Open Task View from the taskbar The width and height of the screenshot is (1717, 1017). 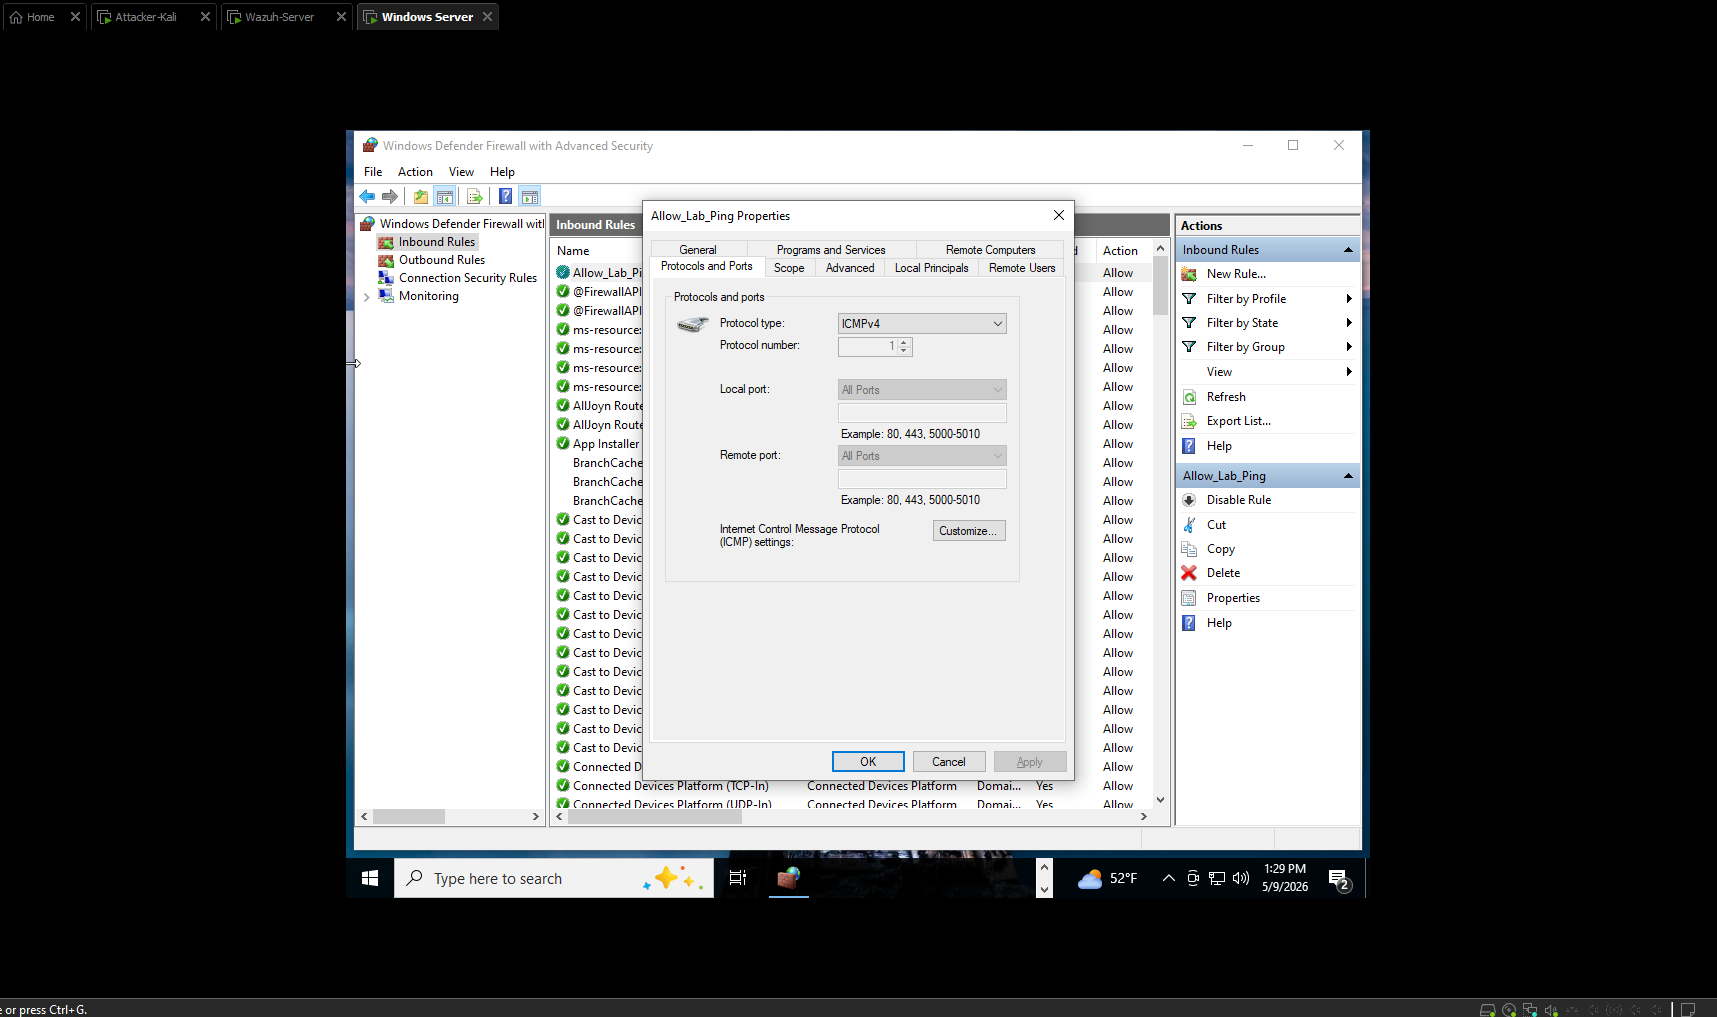[x=738, y=878]
